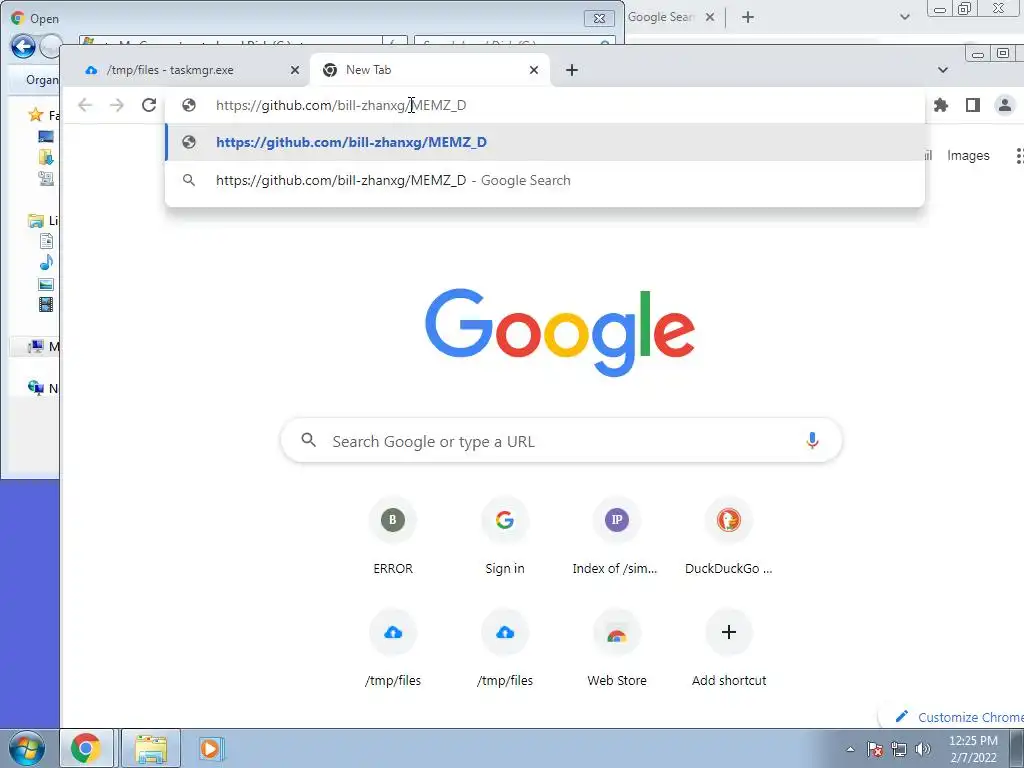Open tab search chevron in background Chrome window
Viewport: 1024px width, 768px height.
(904, 17)
